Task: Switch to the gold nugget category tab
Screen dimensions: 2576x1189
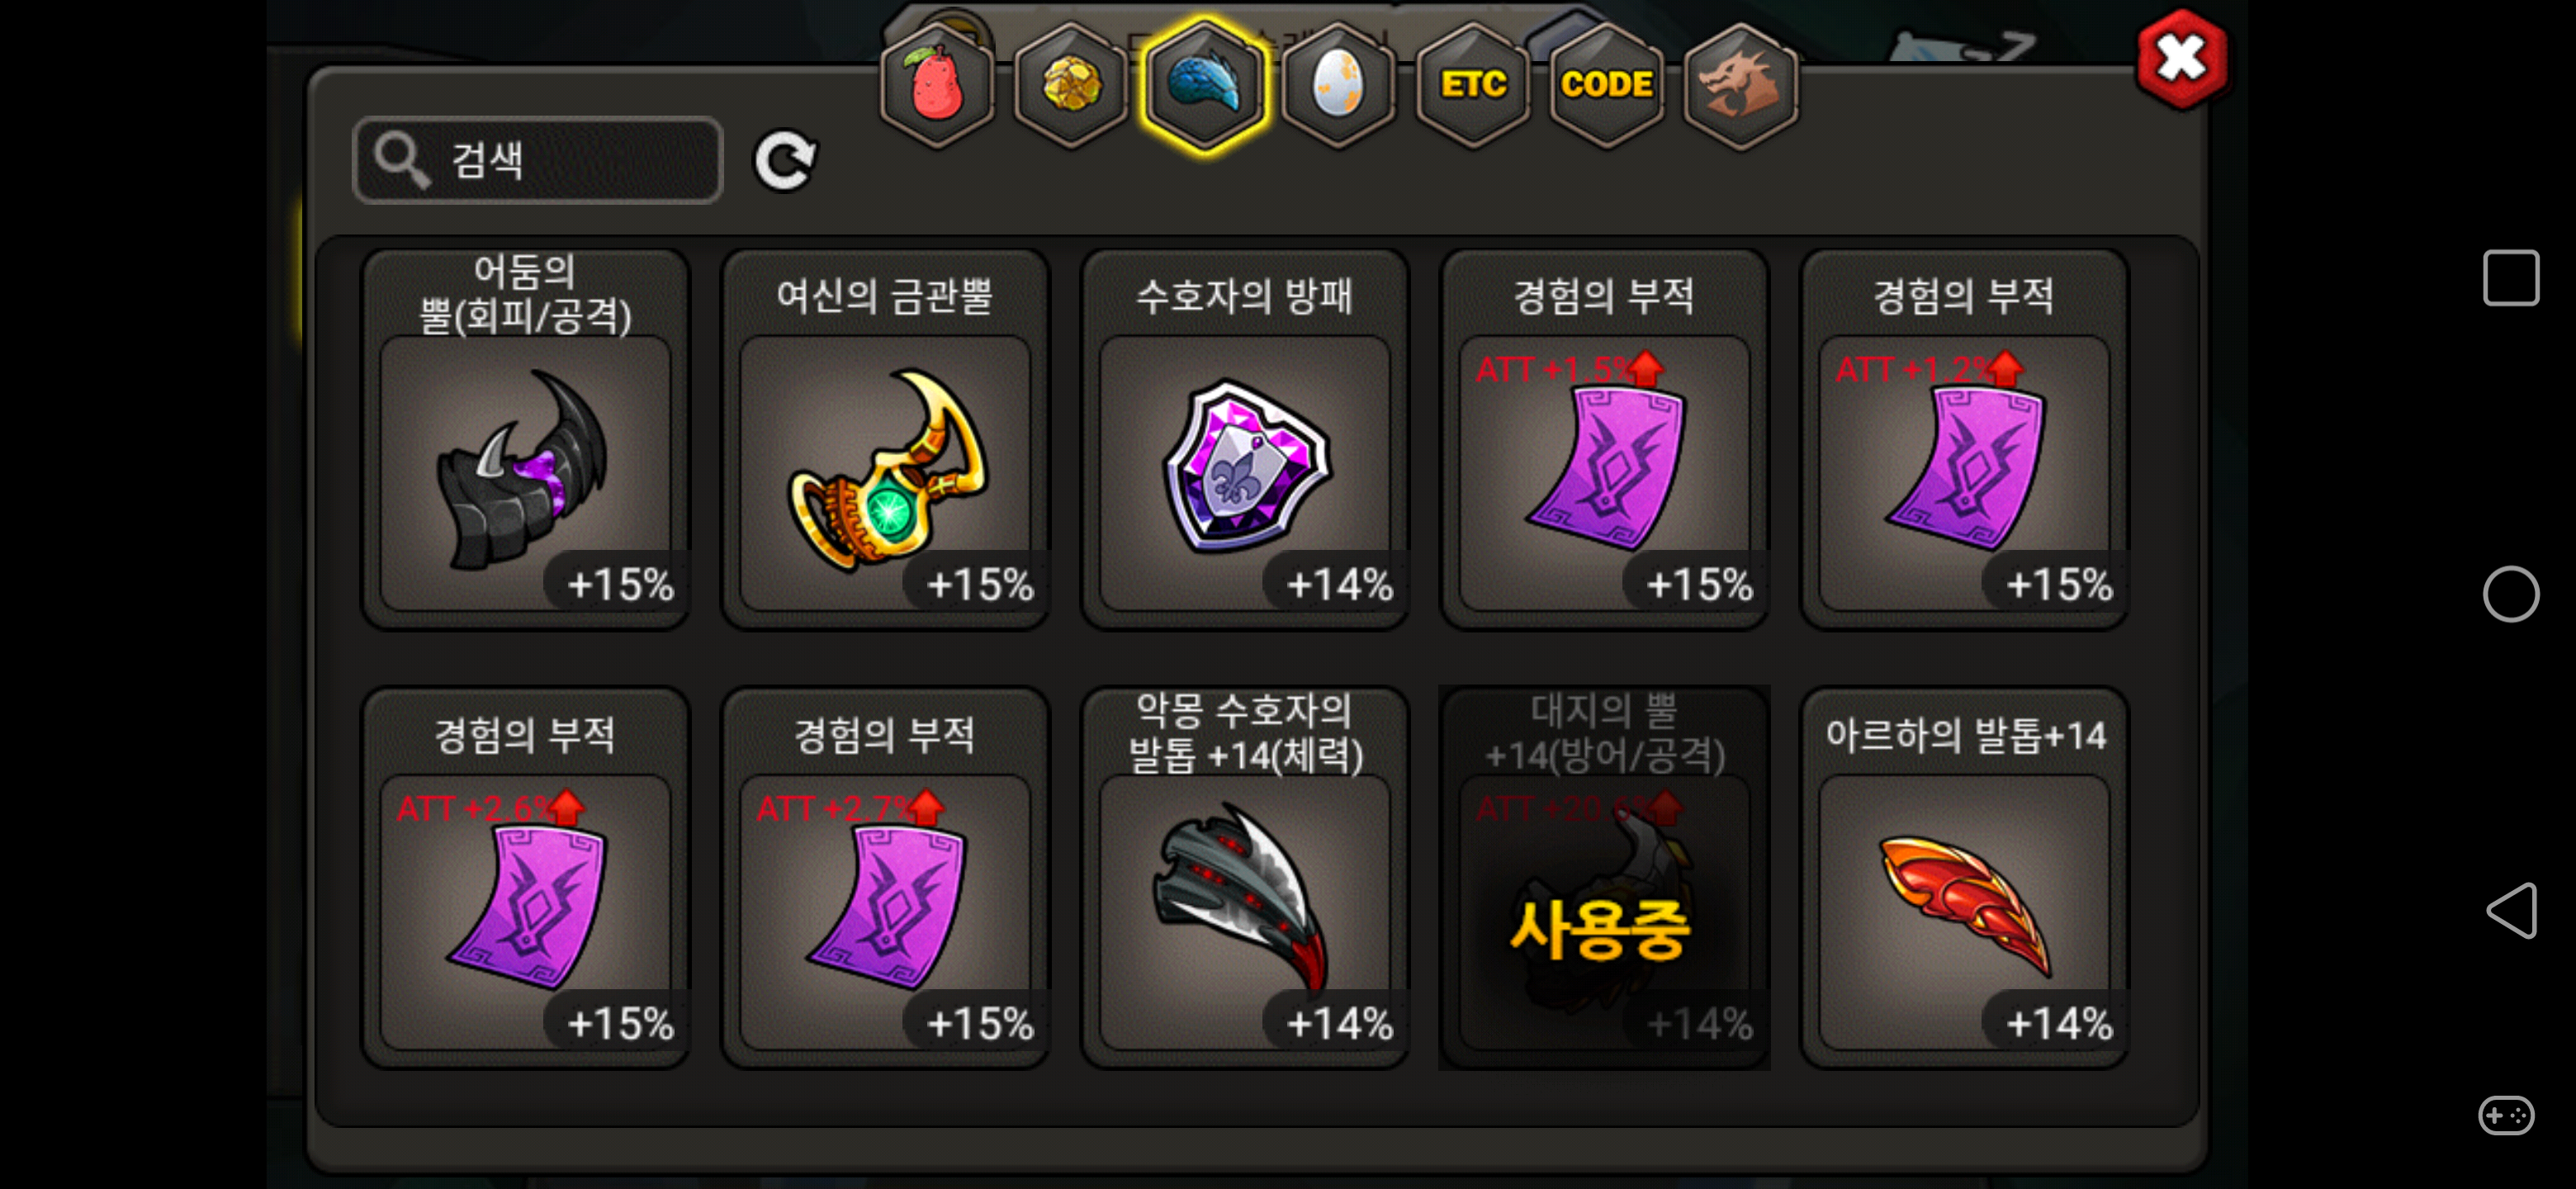Action: (x=1071, y=84)
